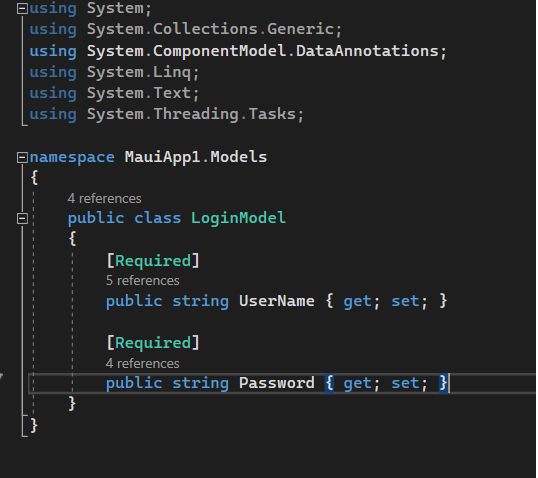Collapse the MauiApp1.Models namespace region
The height and width of the screenshot is (478, 538).
[22, 158]
